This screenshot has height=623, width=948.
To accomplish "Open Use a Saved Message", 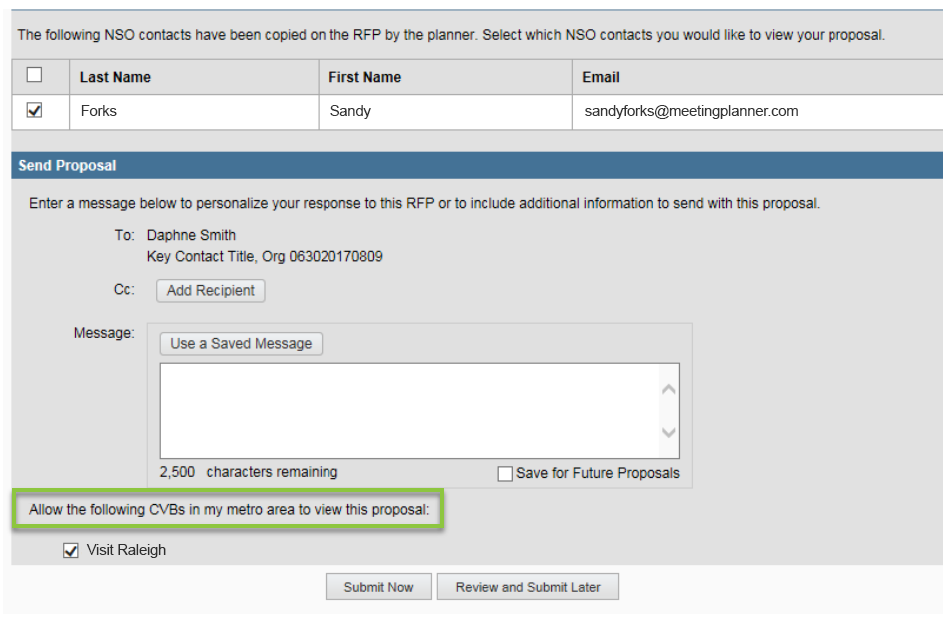I will pyautogui.click(x=241, y=344).
